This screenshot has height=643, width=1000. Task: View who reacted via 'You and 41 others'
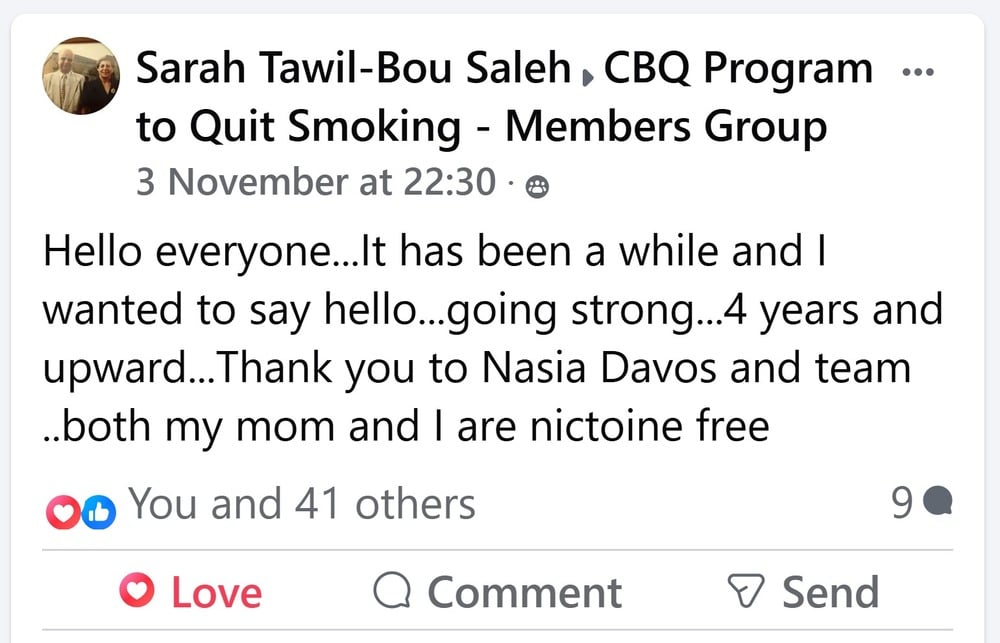(x=302, y=505)
